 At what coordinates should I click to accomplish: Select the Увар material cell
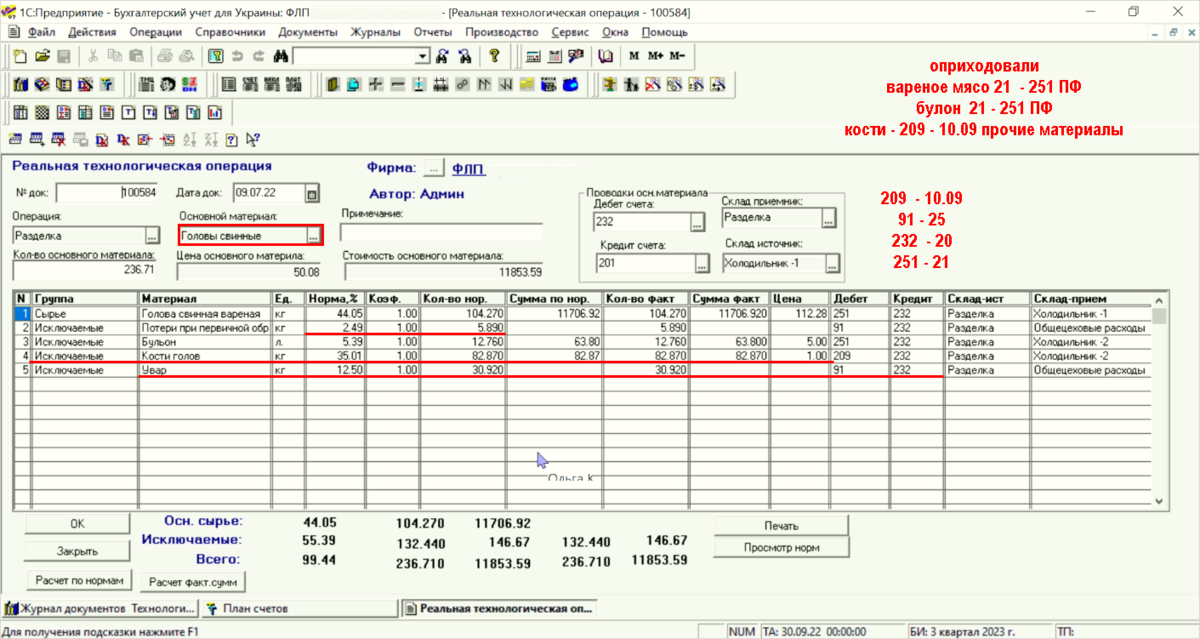click(x=205, y=370)
